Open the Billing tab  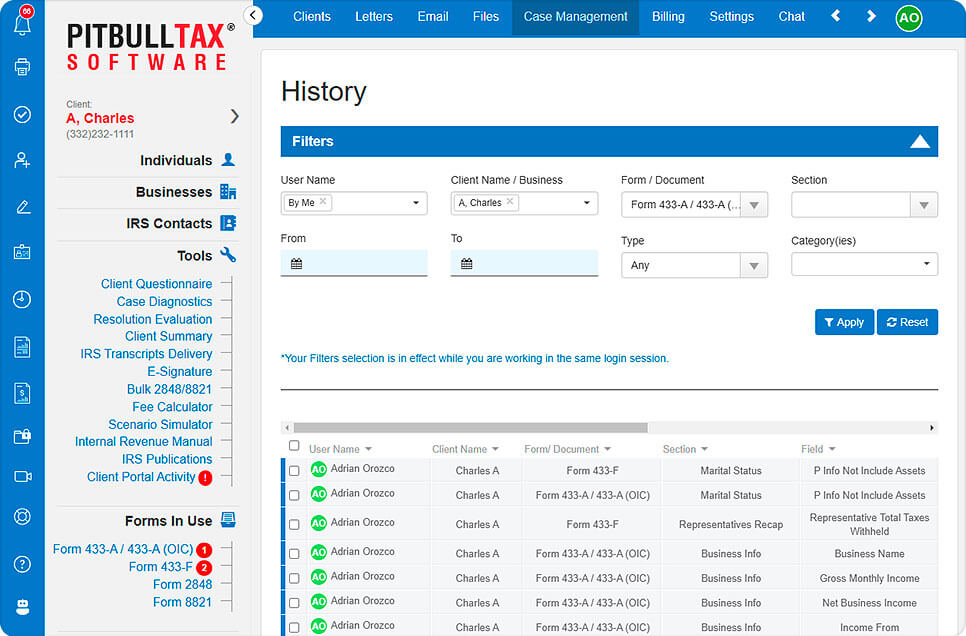click(668, 17)
